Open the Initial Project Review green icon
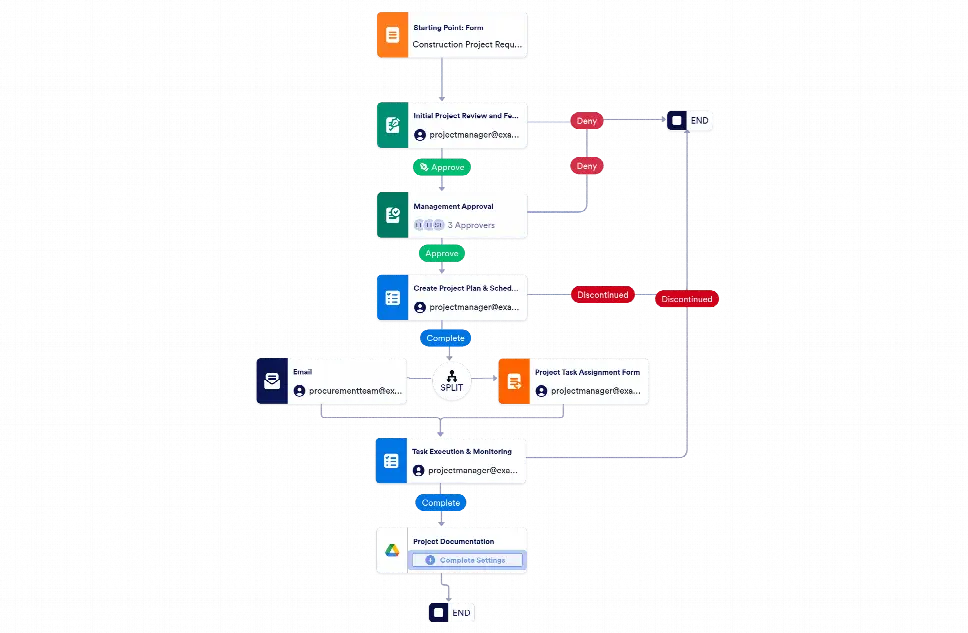The height and width of the screenshot is (633, 968). pos(393,125)
